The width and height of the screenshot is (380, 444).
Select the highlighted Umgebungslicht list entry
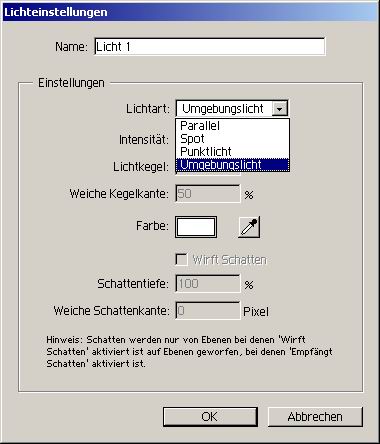click(x=232, y=165)
